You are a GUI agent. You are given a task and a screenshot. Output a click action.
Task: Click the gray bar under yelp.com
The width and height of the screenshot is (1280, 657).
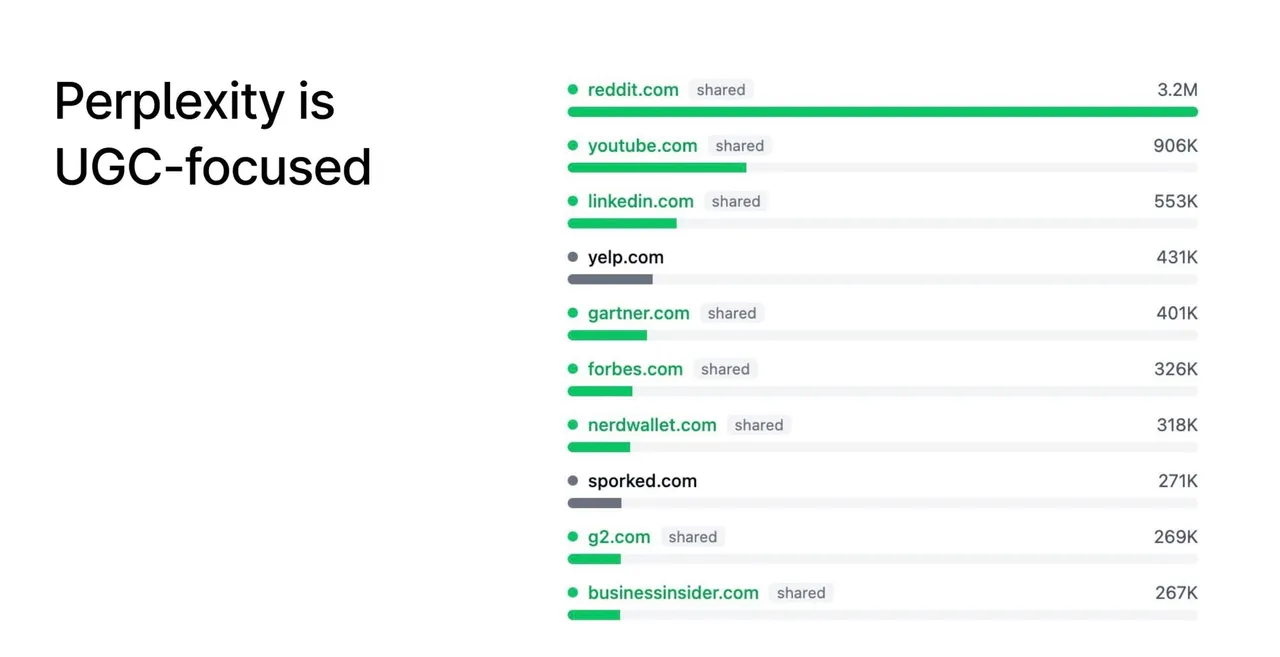[x=610, y=280]
